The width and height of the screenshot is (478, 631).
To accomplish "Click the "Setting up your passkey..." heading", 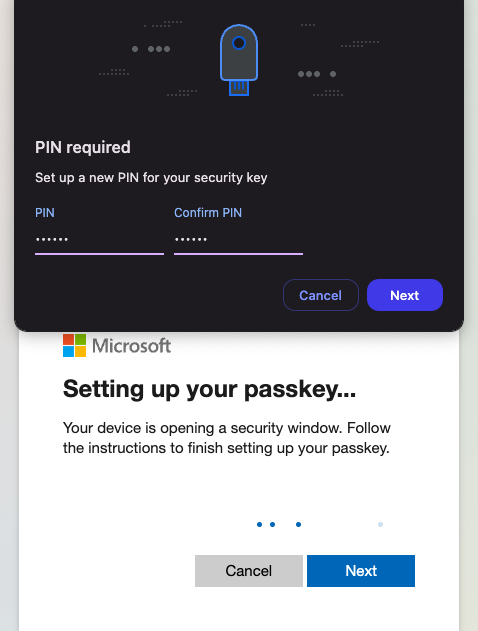I will (209, 389).
